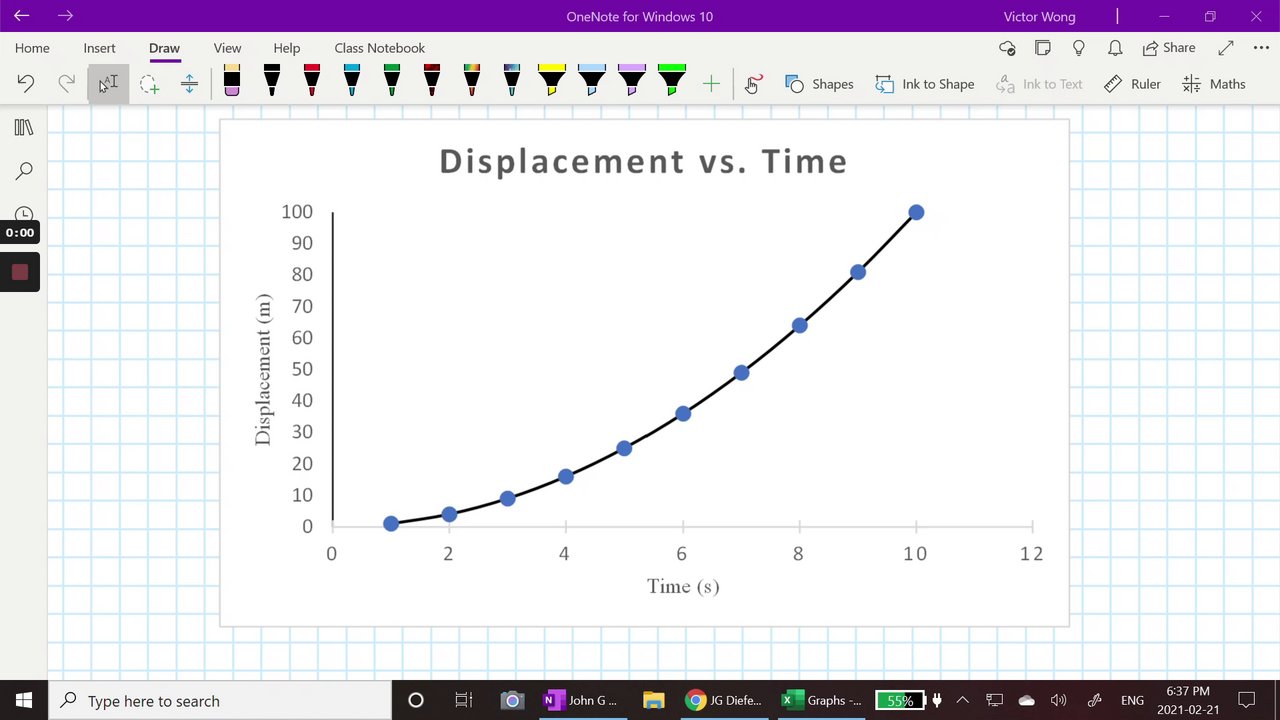
Task: Click the Windows Start button
Action: pyautogui.click(x=24, y=700)
